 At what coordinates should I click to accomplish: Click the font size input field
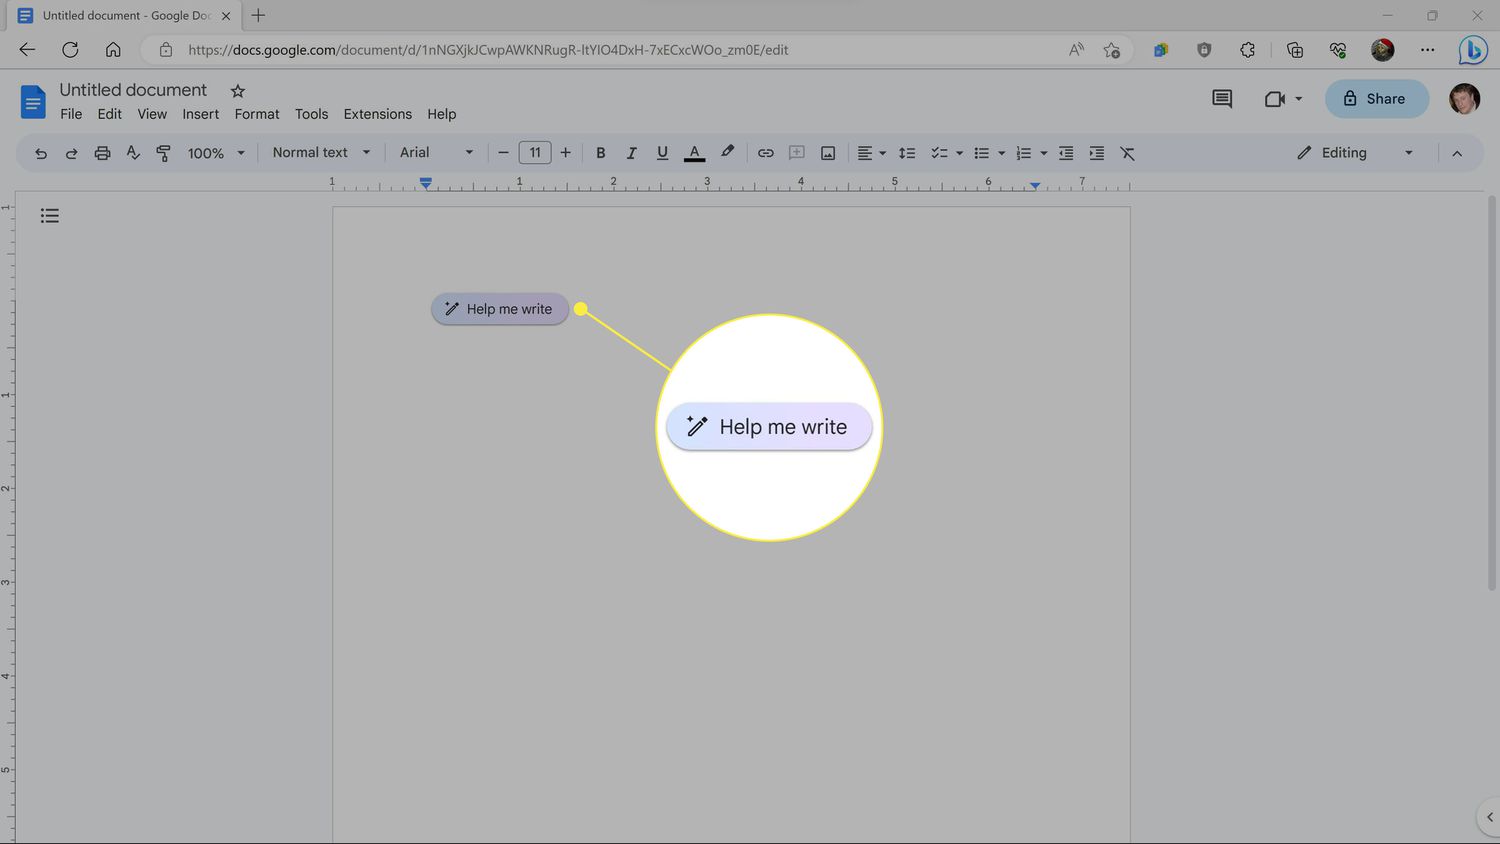(535, 153)
